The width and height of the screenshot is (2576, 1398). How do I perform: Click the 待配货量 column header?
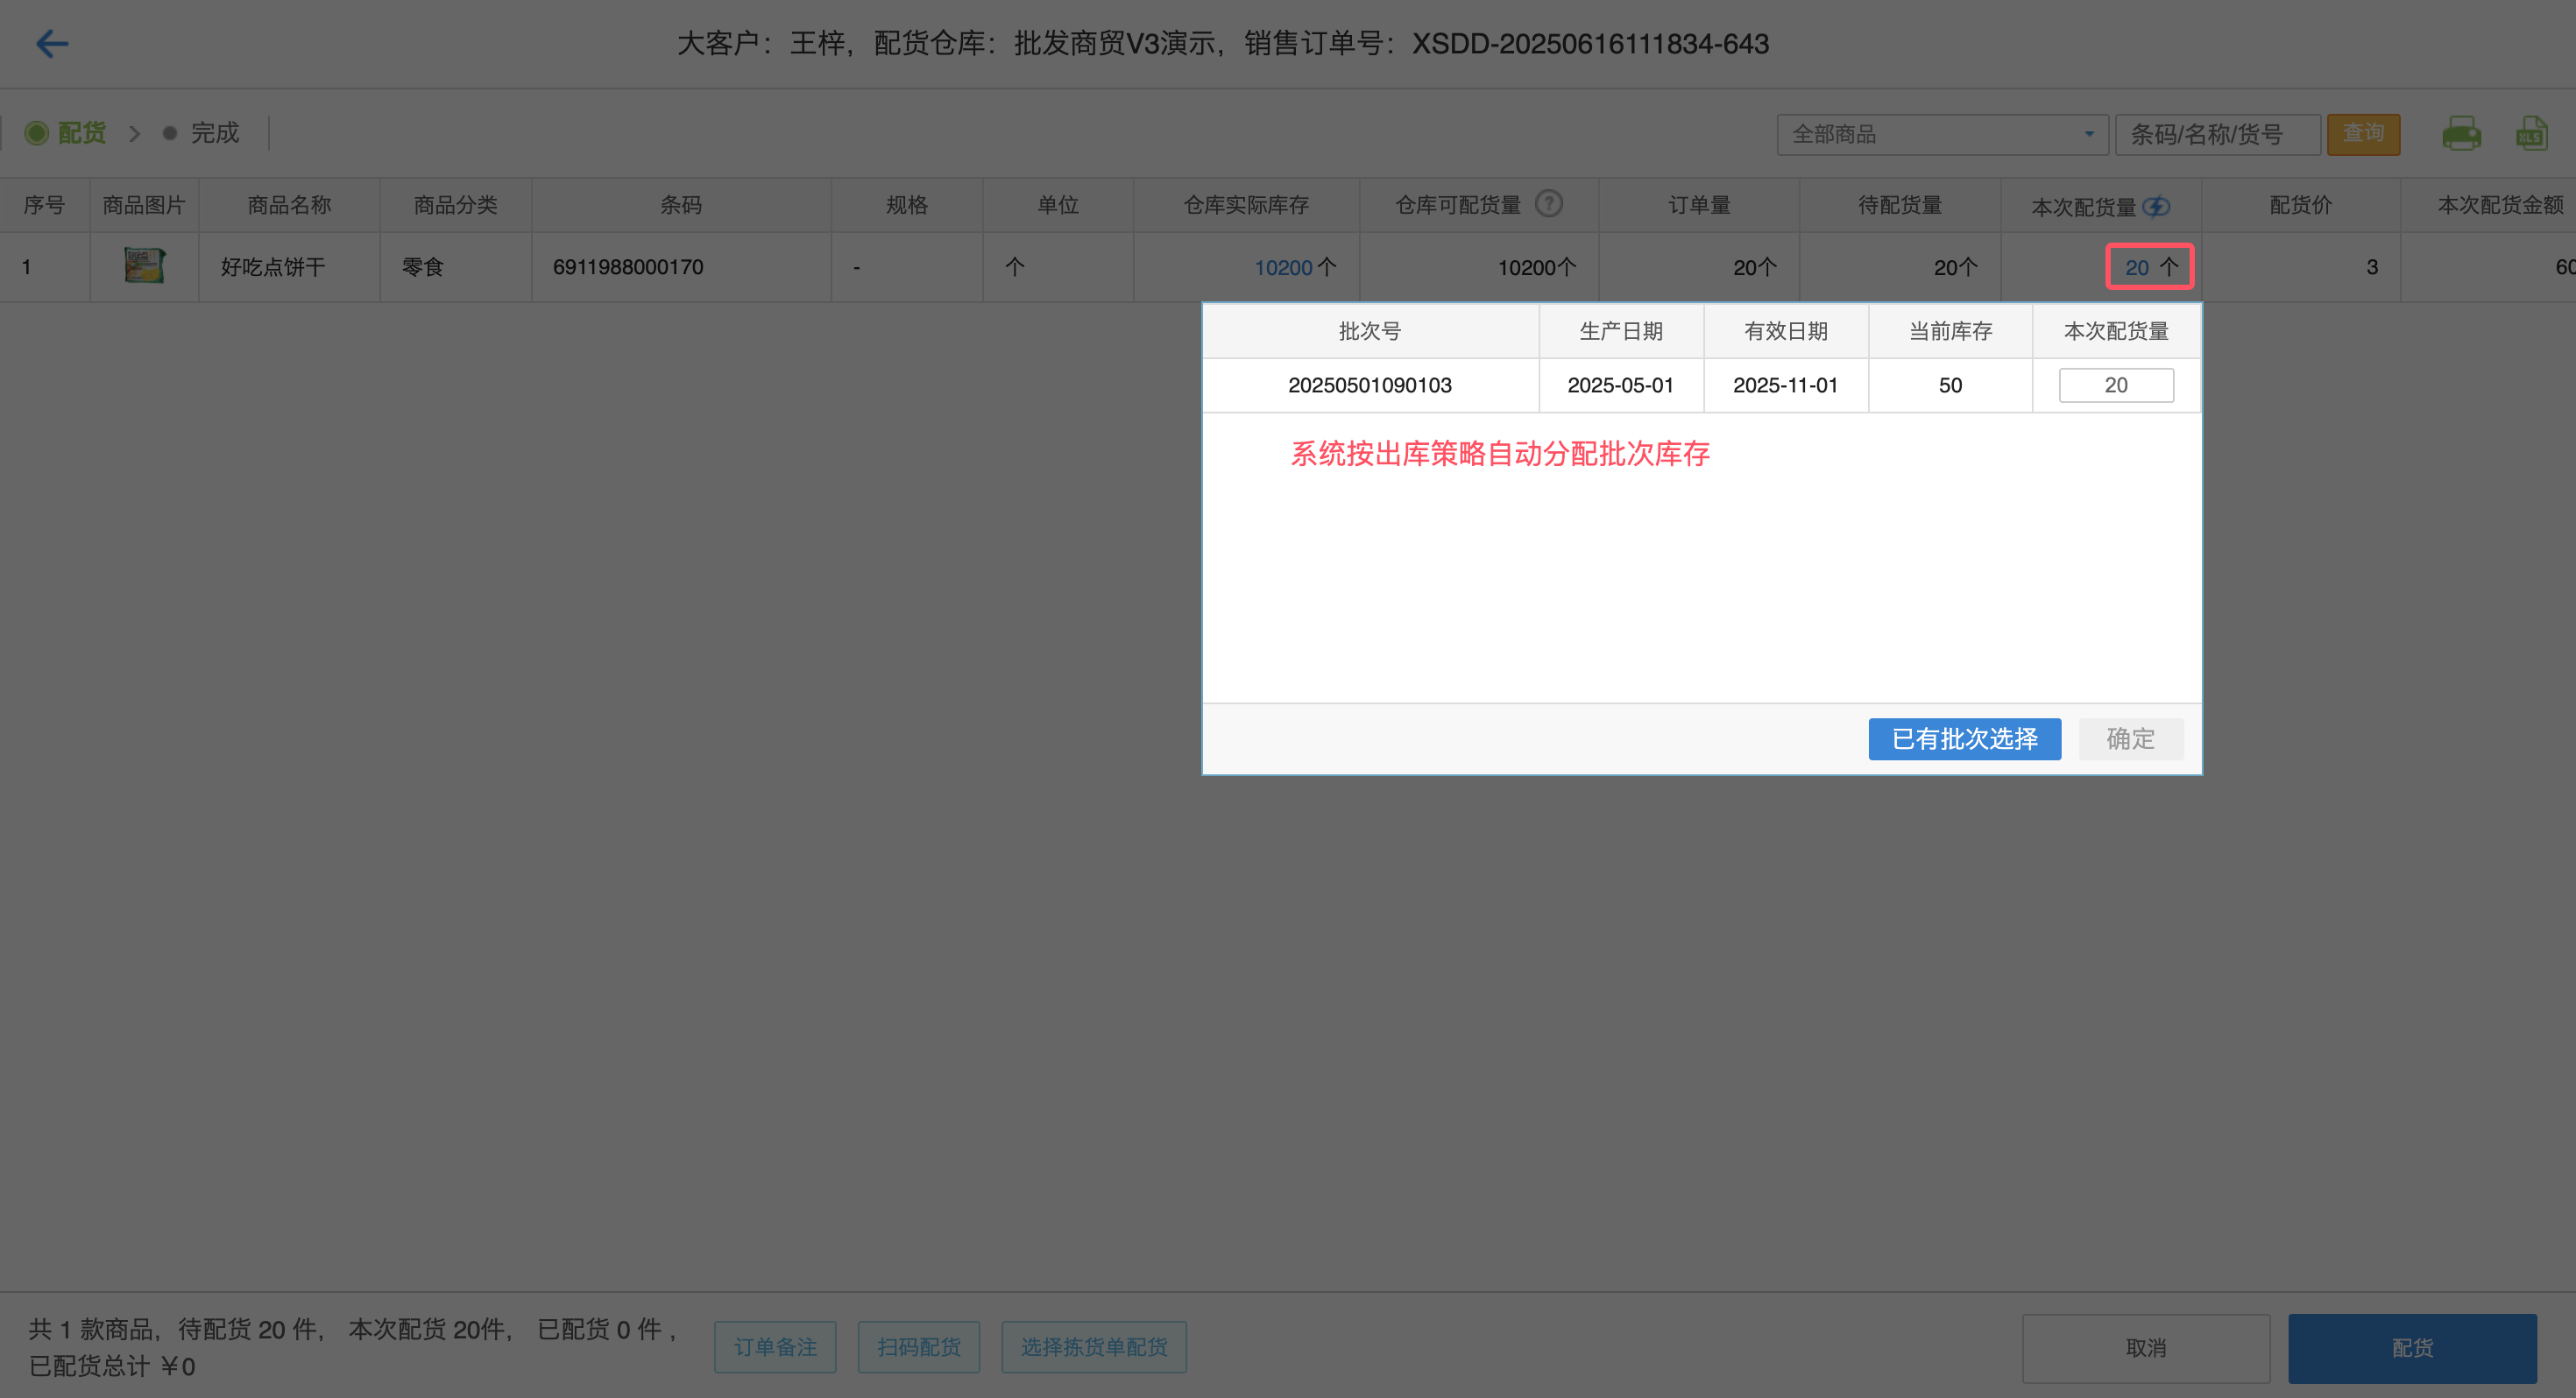[x=1900, y=205]
